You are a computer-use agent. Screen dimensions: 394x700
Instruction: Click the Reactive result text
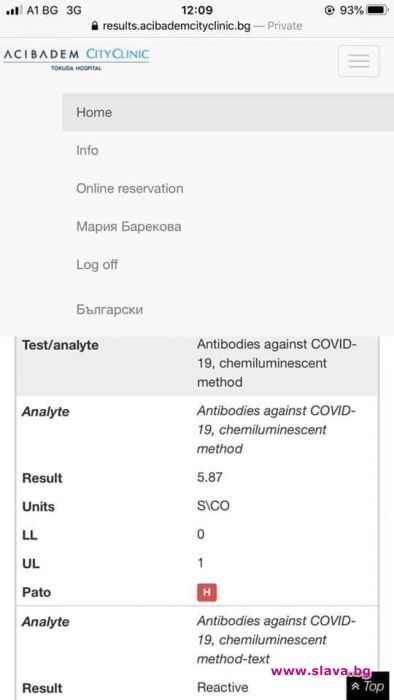[223, 687]
